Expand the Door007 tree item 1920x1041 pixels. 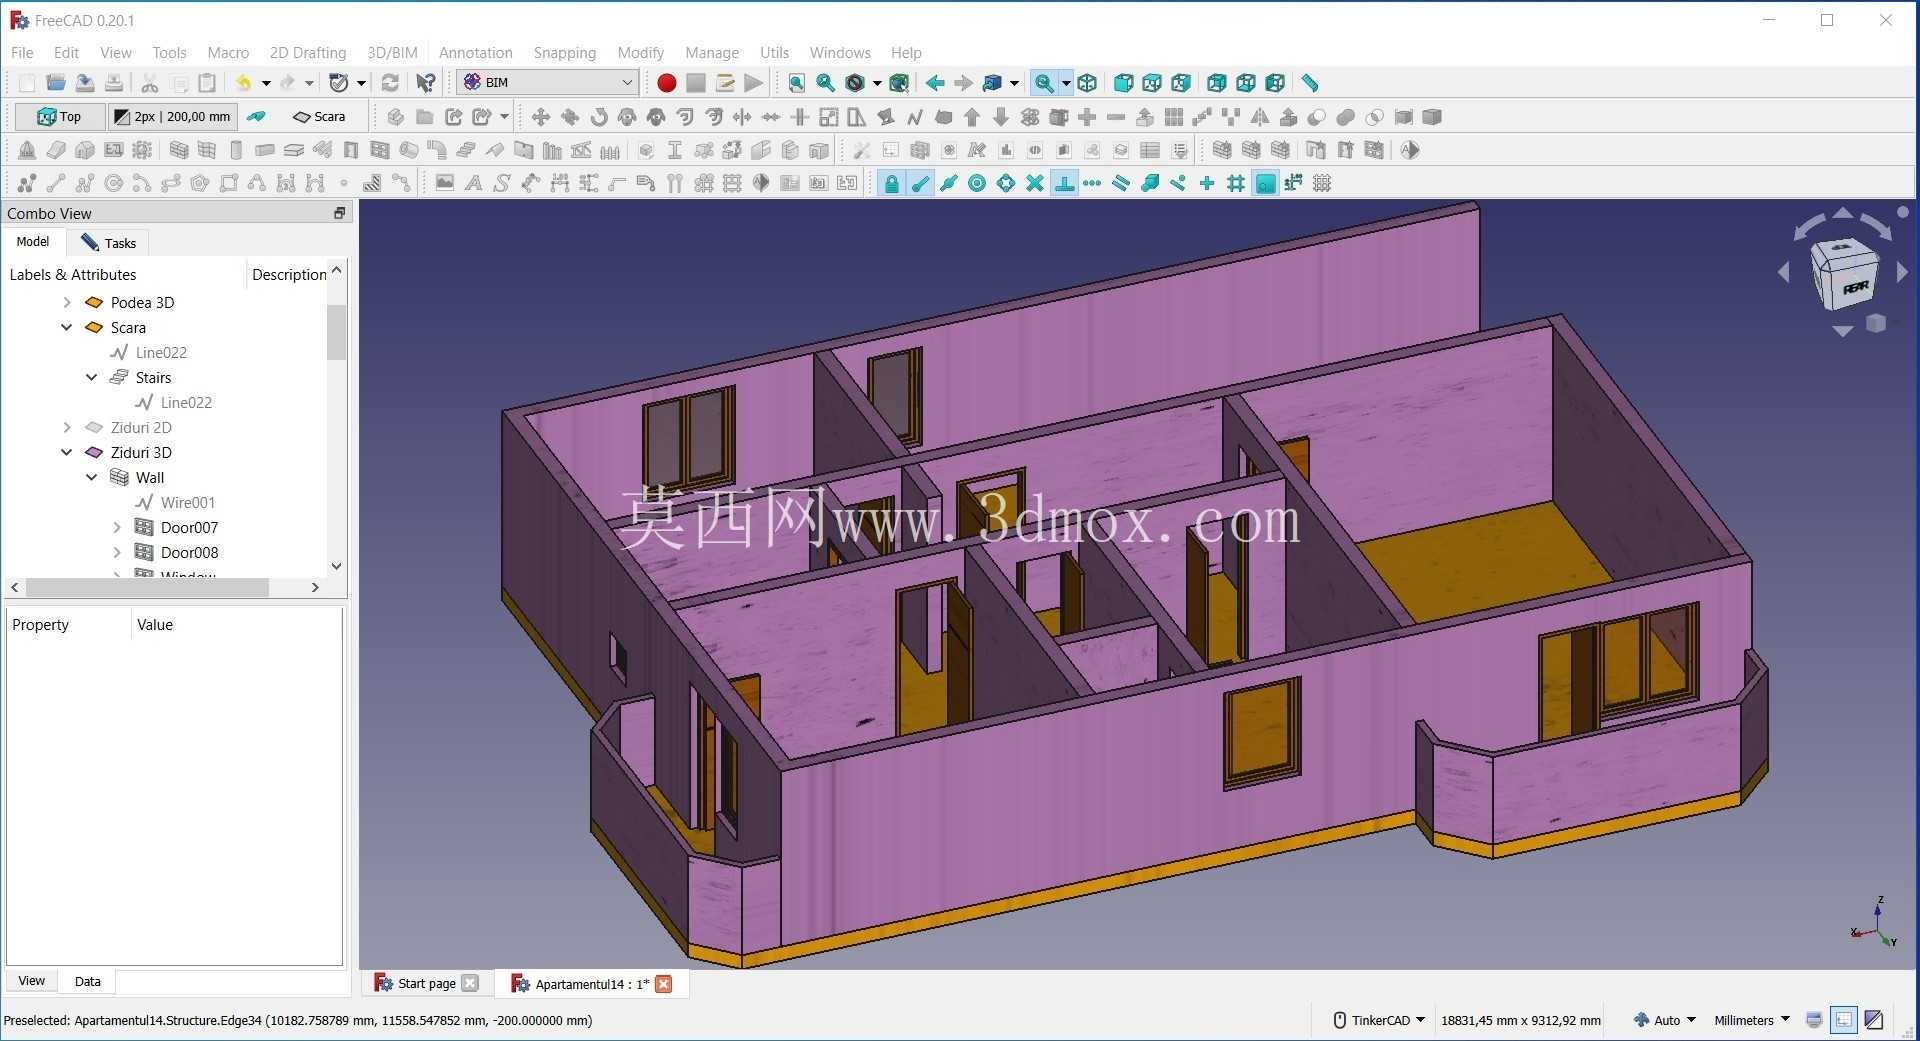click(x=117, y=527)
